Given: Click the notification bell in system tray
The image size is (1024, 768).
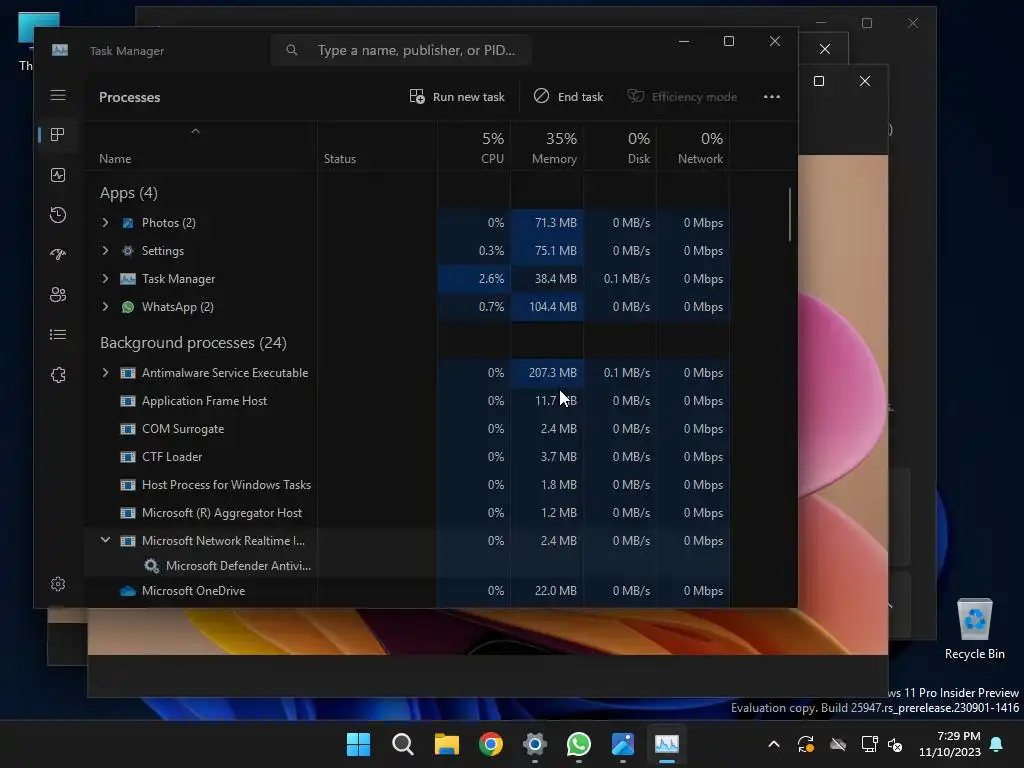Looking at the screenshot, I should point(997,744).
